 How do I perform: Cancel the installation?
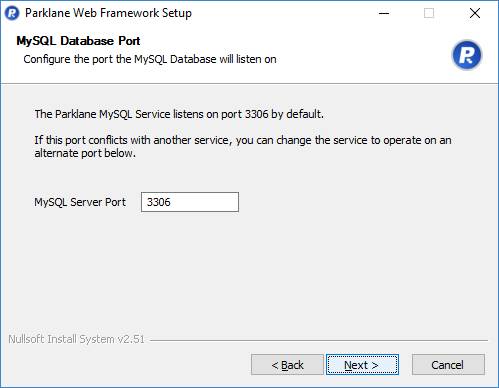tap(448, 365)
